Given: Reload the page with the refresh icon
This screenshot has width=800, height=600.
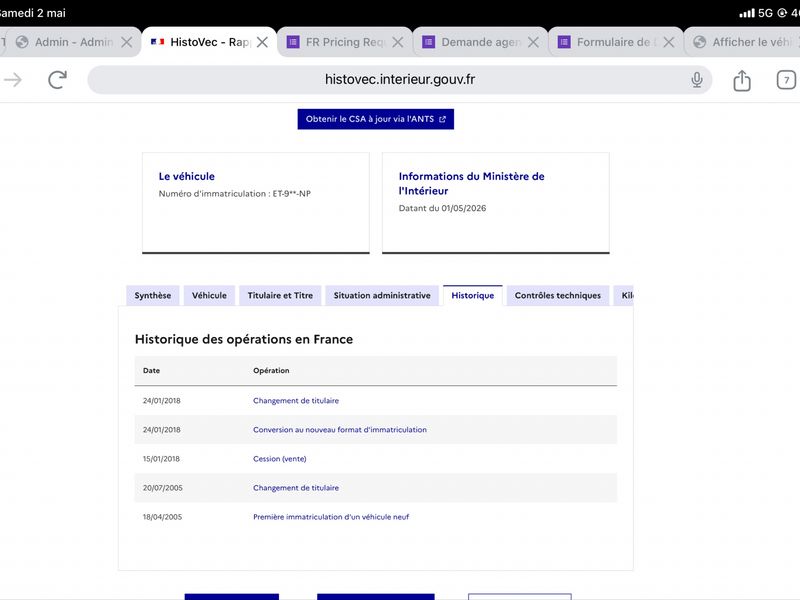Looking at the screenshot, I should (58, 80).
